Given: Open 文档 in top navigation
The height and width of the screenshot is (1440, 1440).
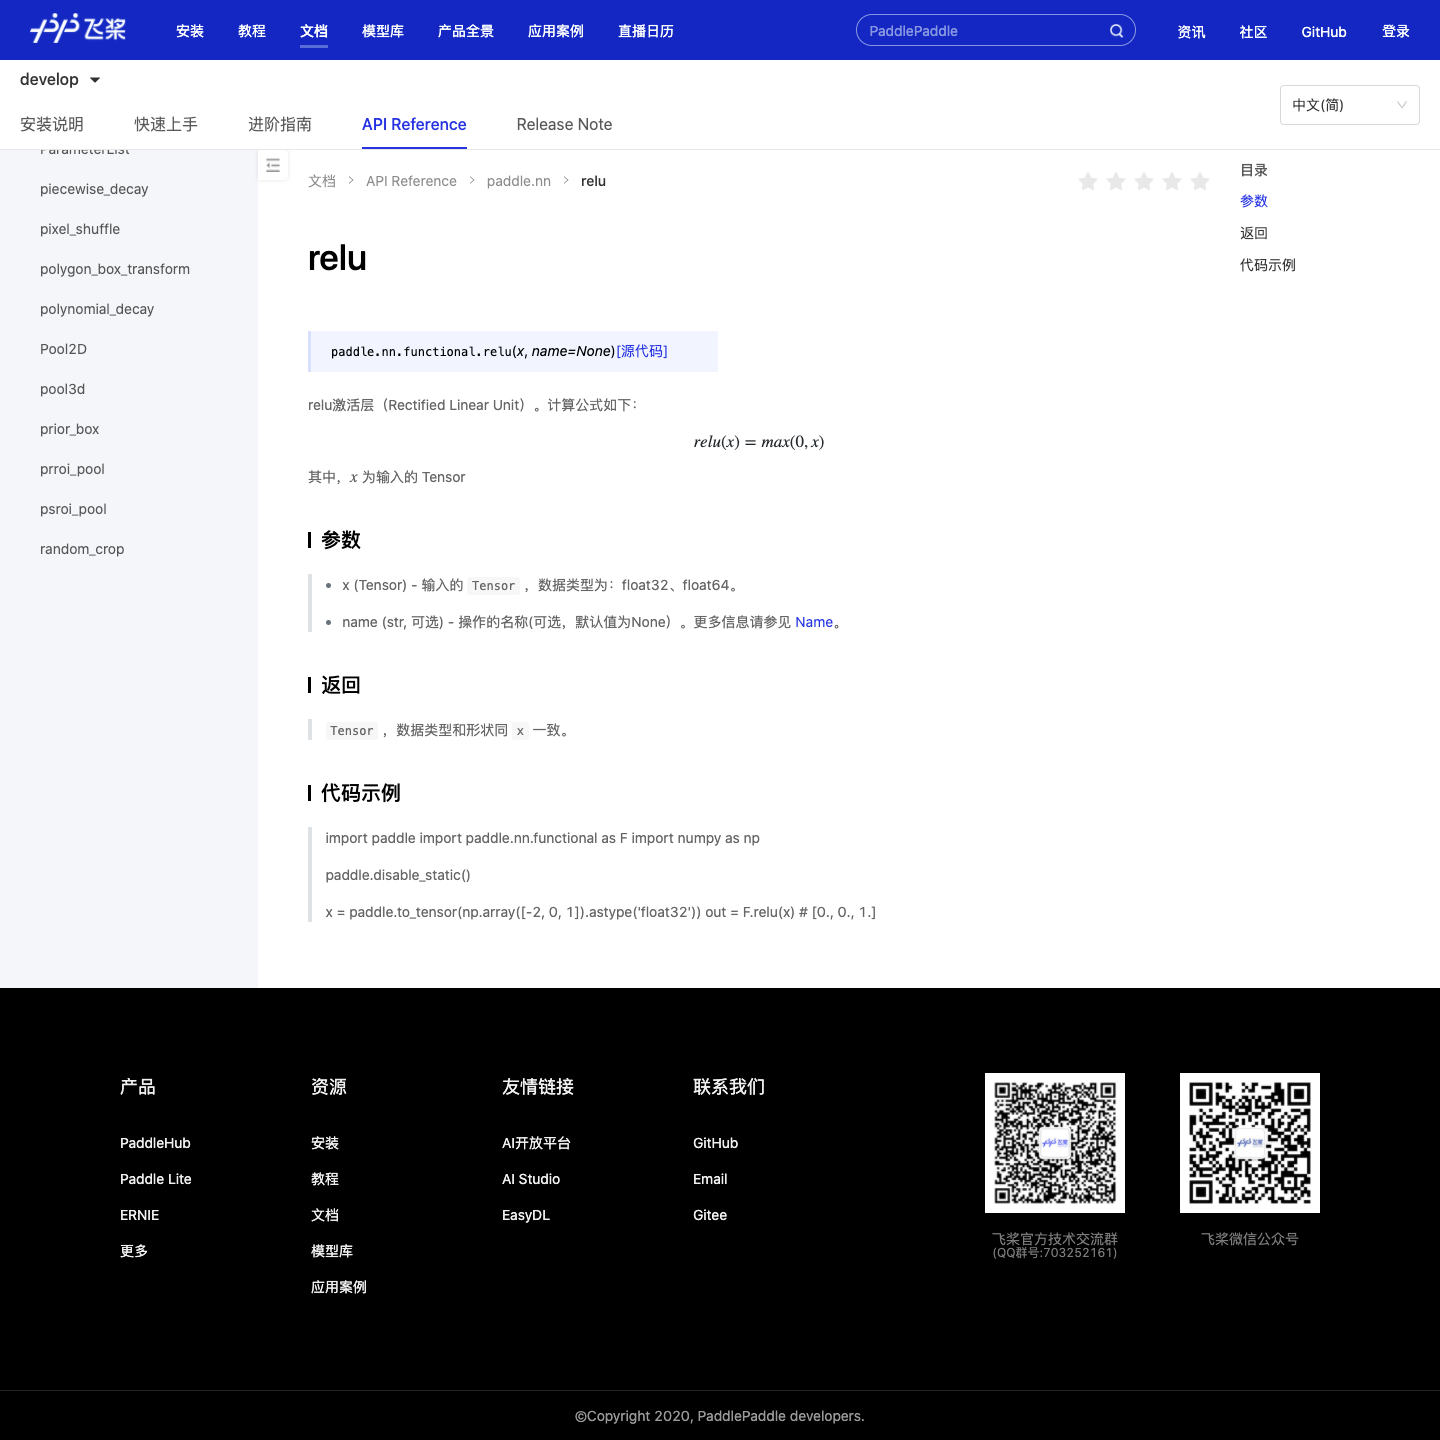Looking at the screenshot, I should (314, 31).
